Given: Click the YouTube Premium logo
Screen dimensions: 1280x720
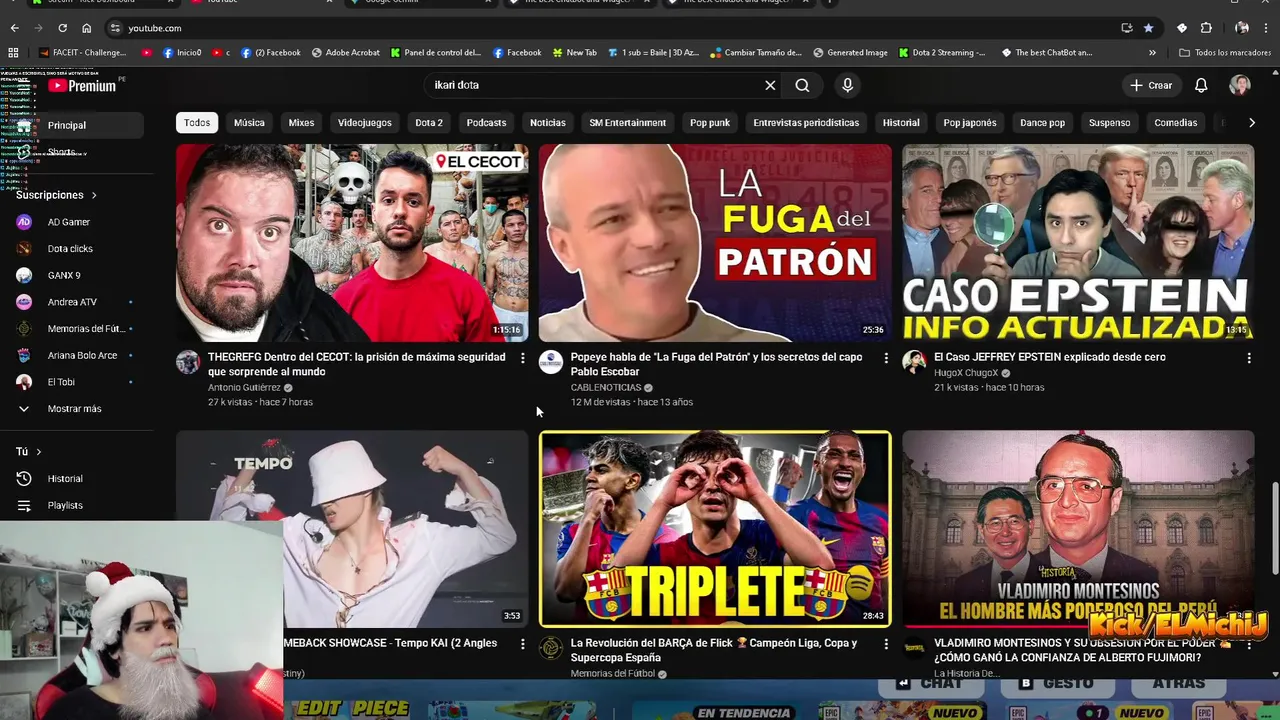Looking at the screenshot, I should (x=82, y=86).
